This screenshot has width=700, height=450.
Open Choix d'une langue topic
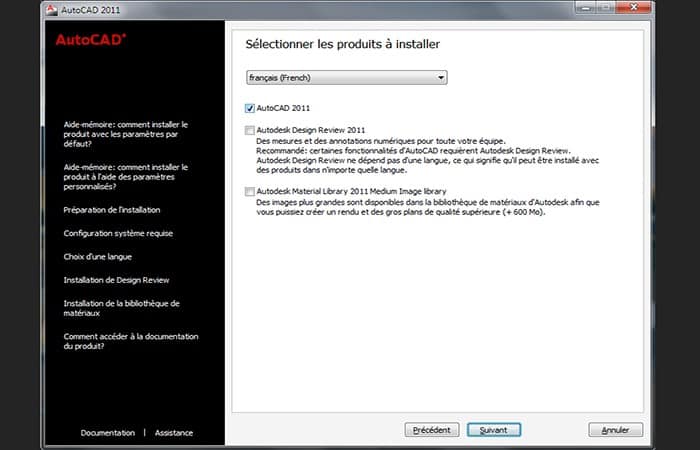pyautogui.click(x=97, y=257)
